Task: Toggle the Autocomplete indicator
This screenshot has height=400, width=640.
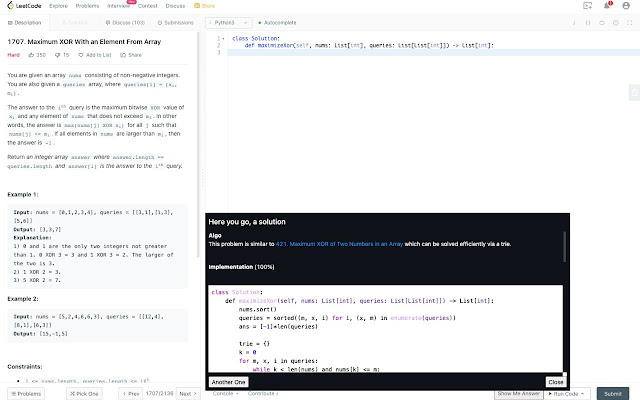Action: pyautogui.click(x=278, y=23)
